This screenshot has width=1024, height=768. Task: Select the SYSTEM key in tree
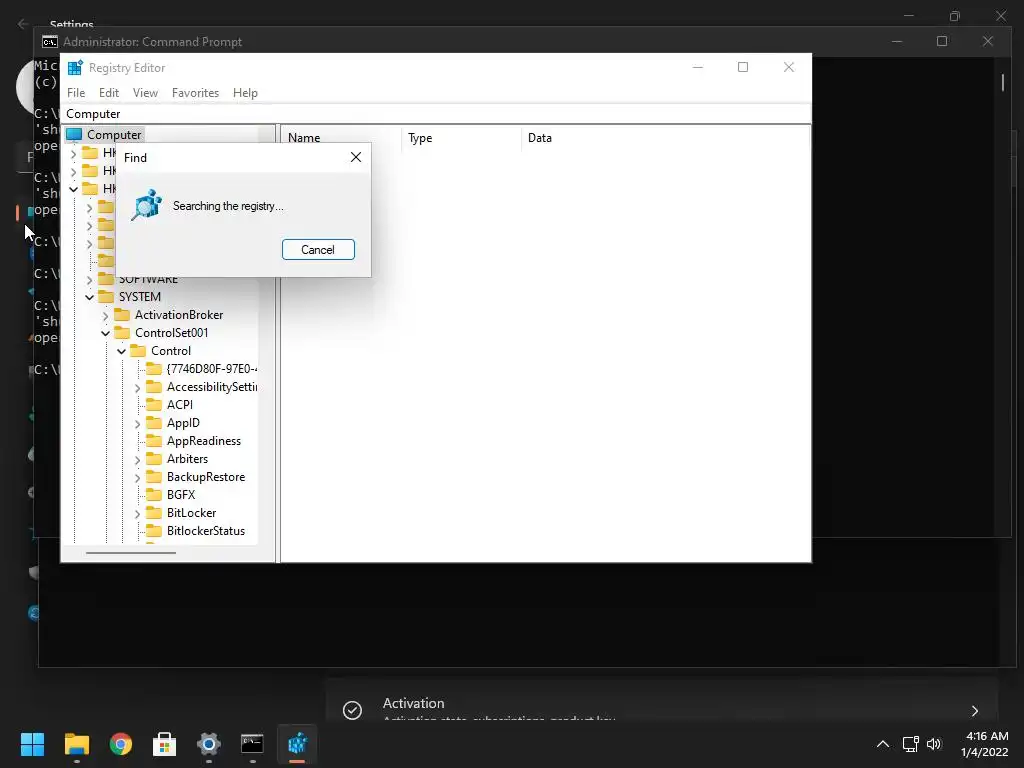[x=140, y=296]
